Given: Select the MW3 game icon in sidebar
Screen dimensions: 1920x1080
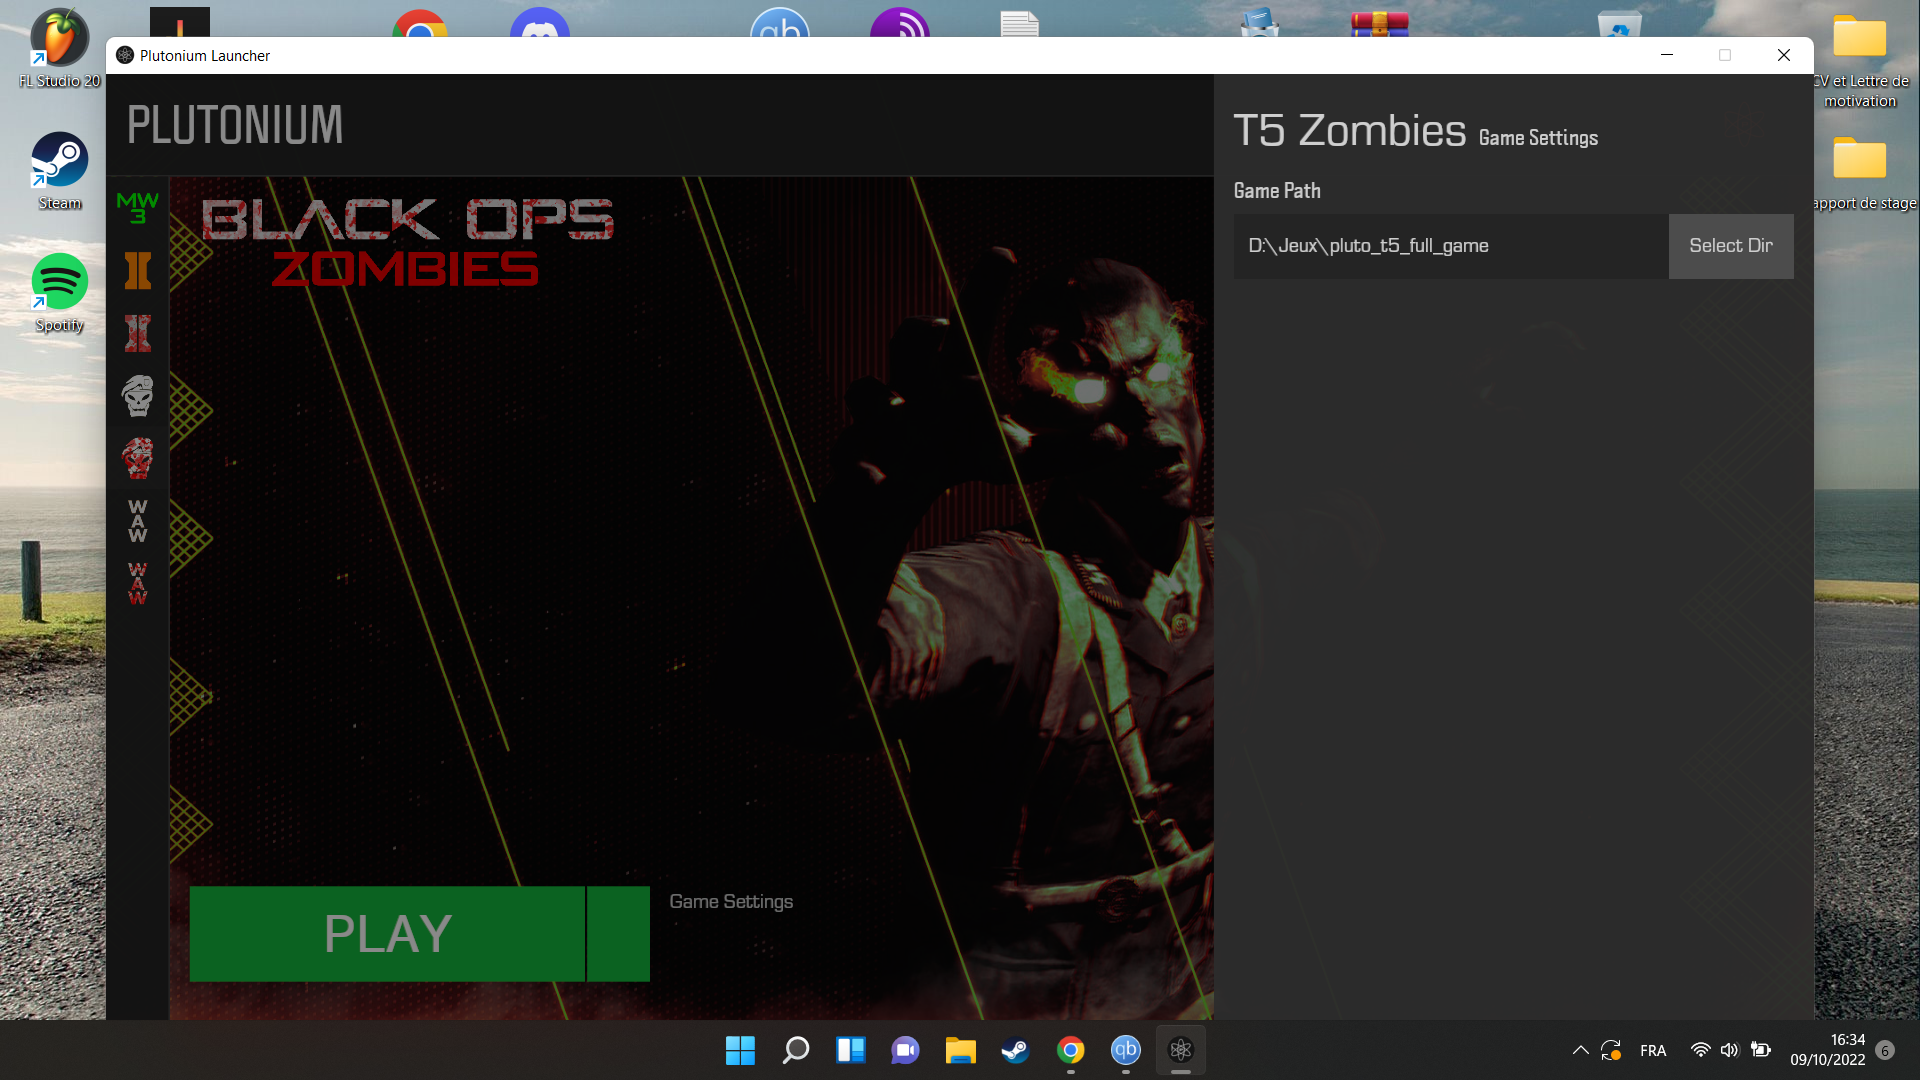Looking at the screenshot, I should pos(138,208).
